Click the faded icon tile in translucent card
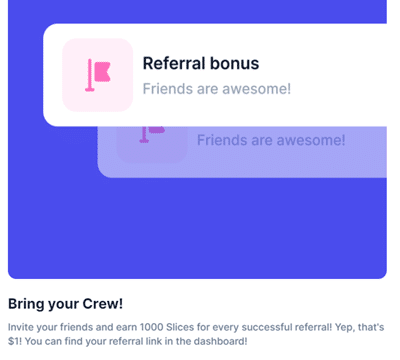Image resolution: width=400 pixels, height=360 pixels. 152,145
